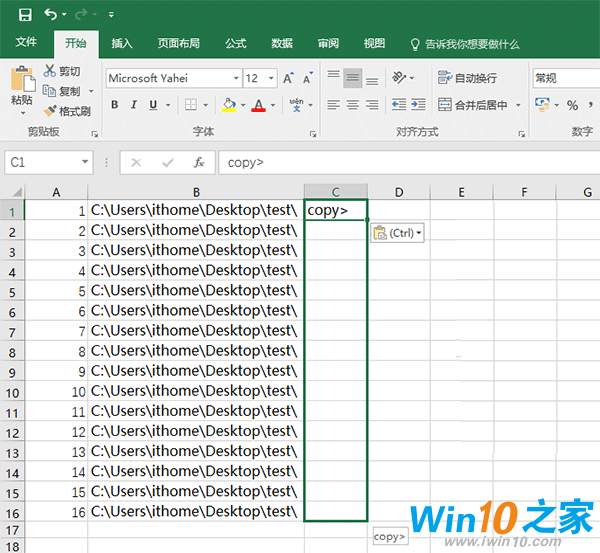Viewport: 600px width, 553px height.
Task: Click the Cut (剪切) scissors button
Action: coord(62,71)
